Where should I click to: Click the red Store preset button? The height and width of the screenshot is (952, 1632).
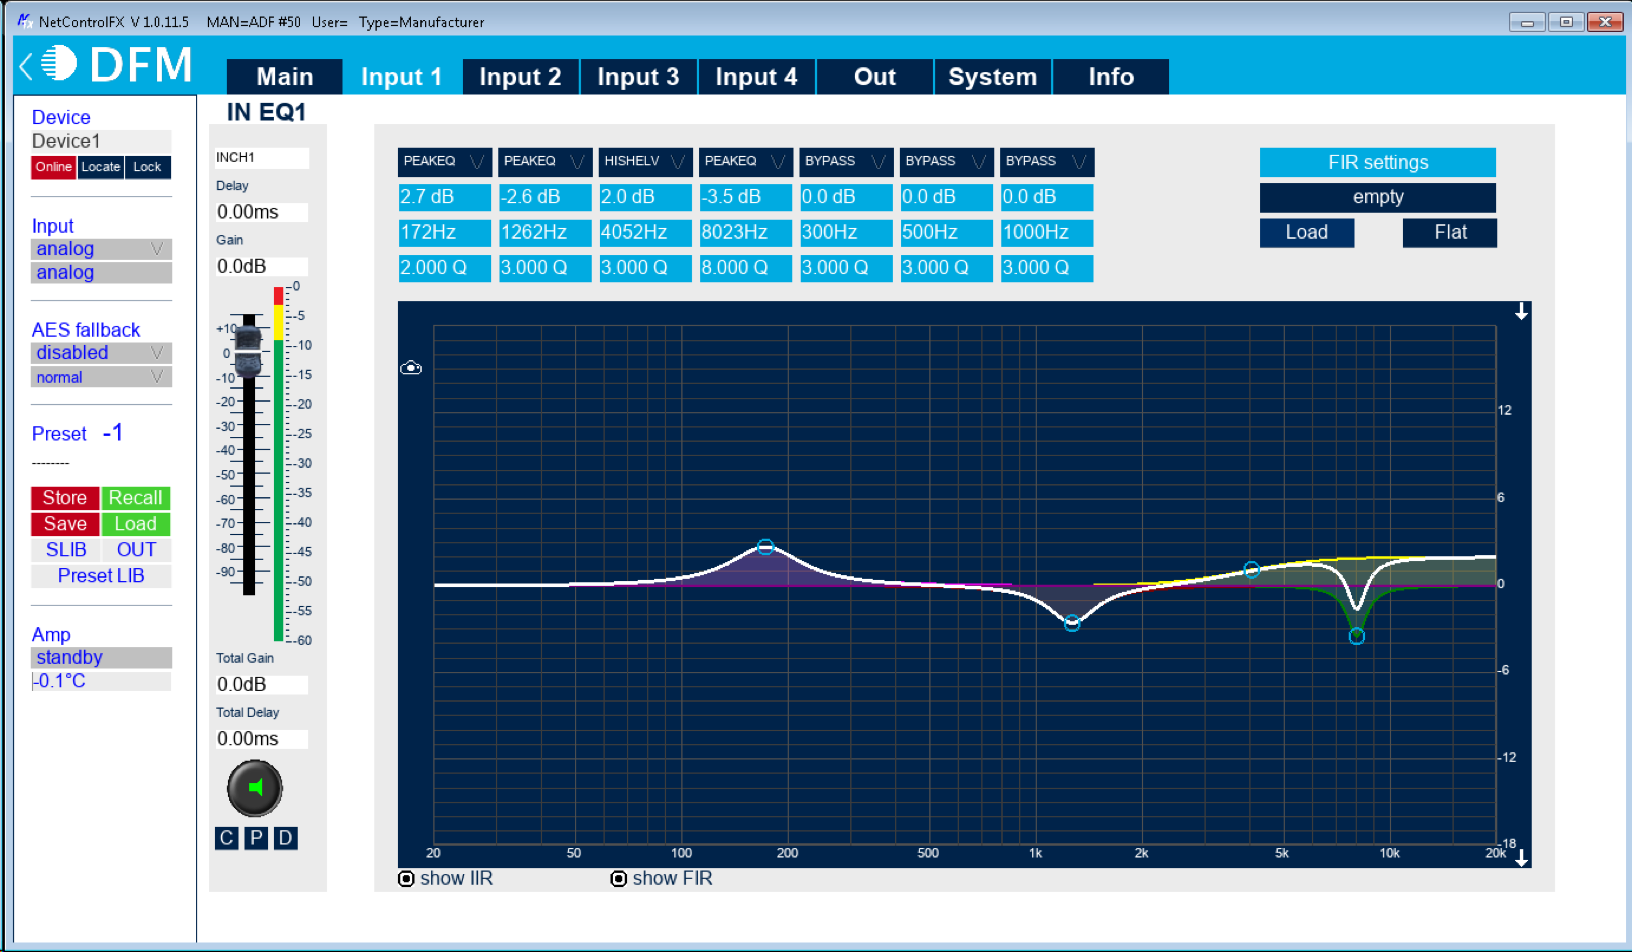65,498
